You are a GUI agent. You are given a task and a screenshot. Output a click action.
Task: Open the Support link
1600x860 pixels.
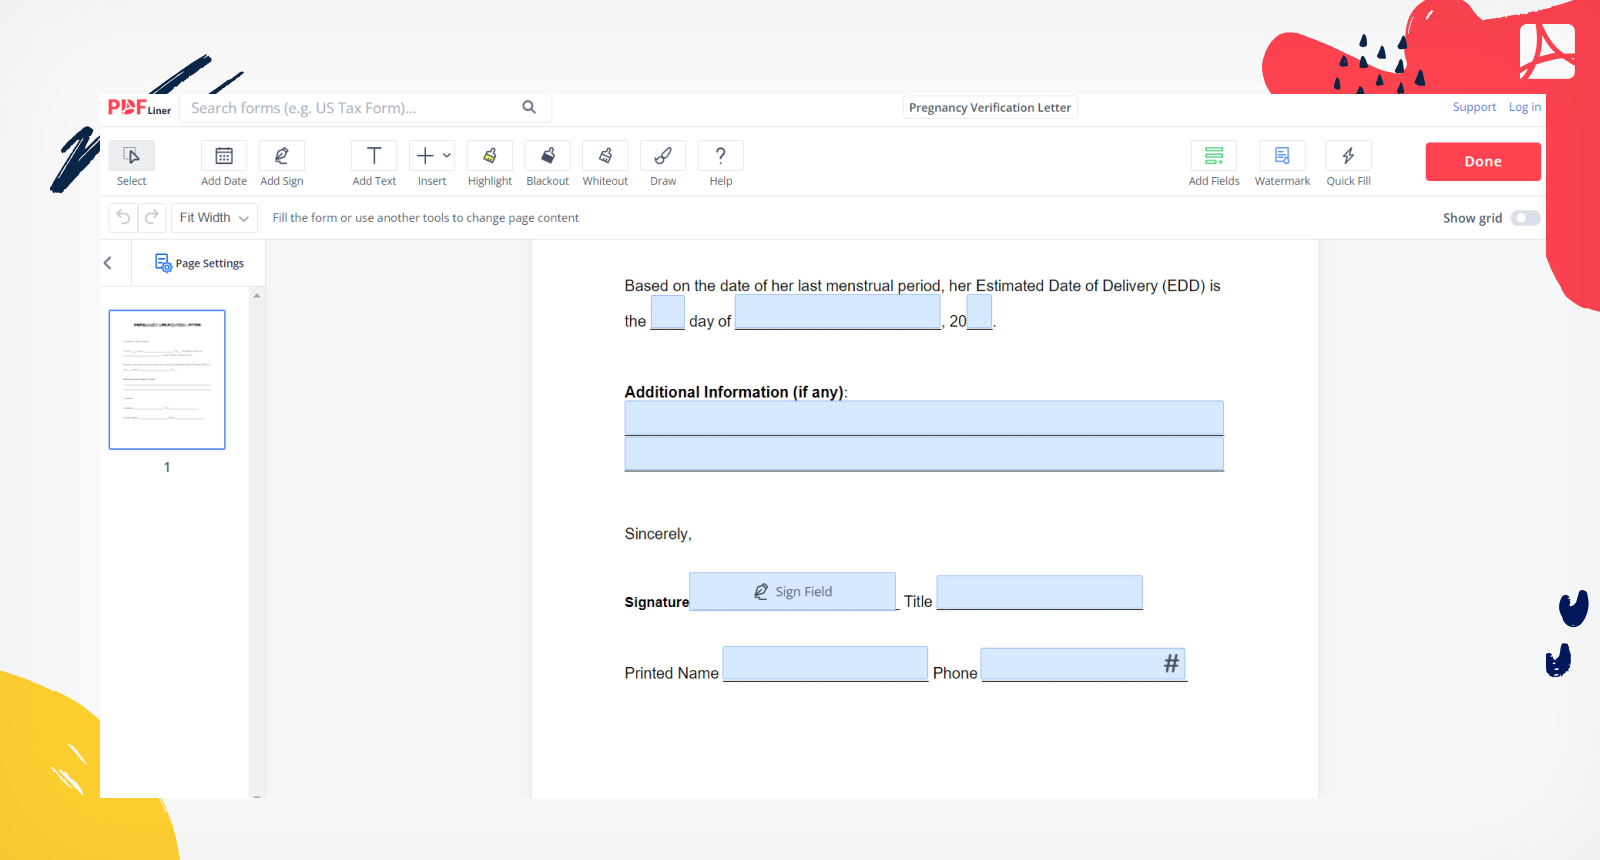[1474, 107]
